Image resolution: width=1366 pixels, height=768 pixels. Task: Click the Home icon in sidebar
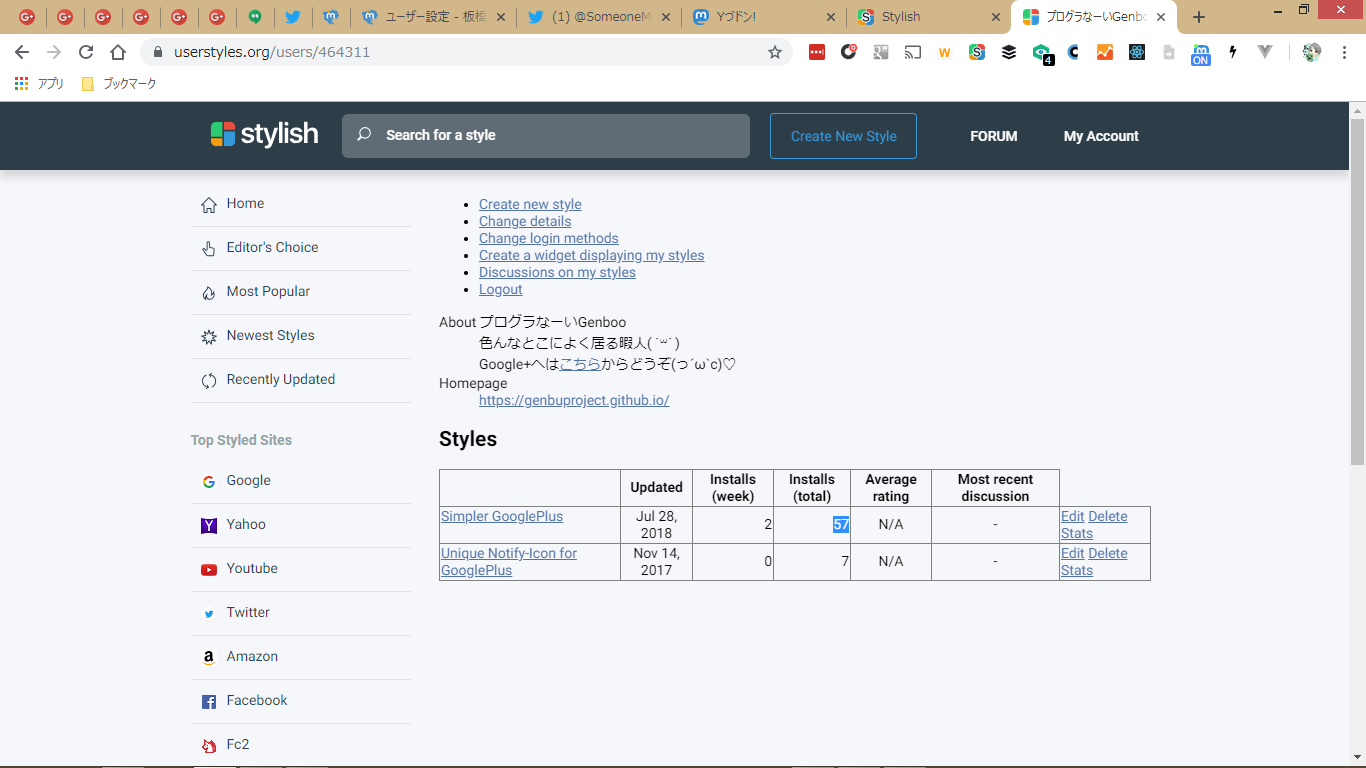(209, 205)
